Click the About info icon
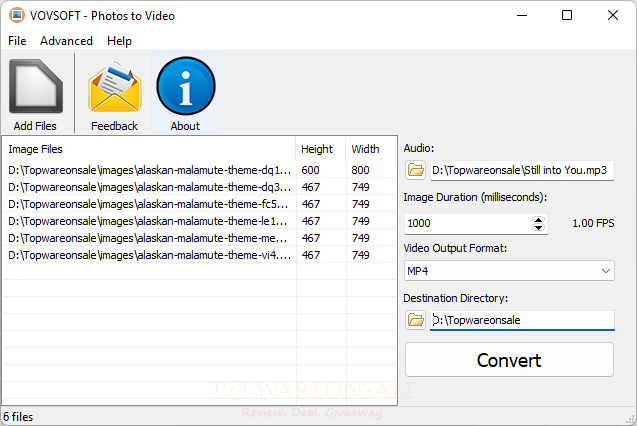637x426 pixels. (186, 86)
